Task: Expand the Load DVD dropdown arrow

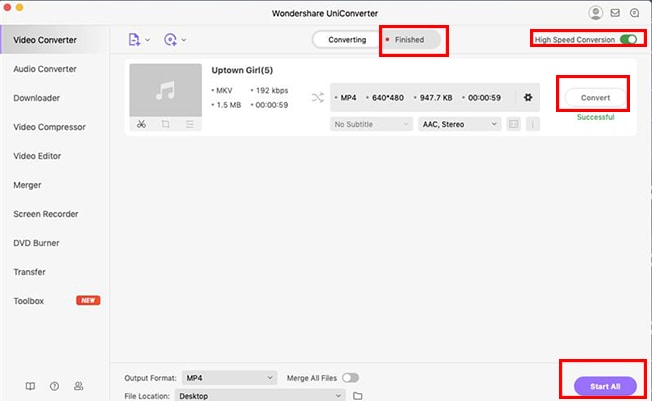Action: [183, 40]
